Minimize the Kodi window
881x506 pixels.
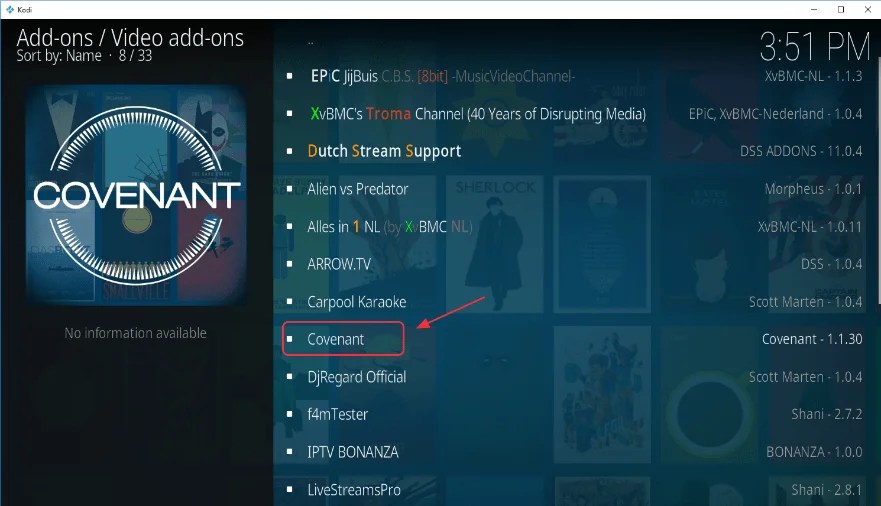pyautogui.click(x=814, y=10)
